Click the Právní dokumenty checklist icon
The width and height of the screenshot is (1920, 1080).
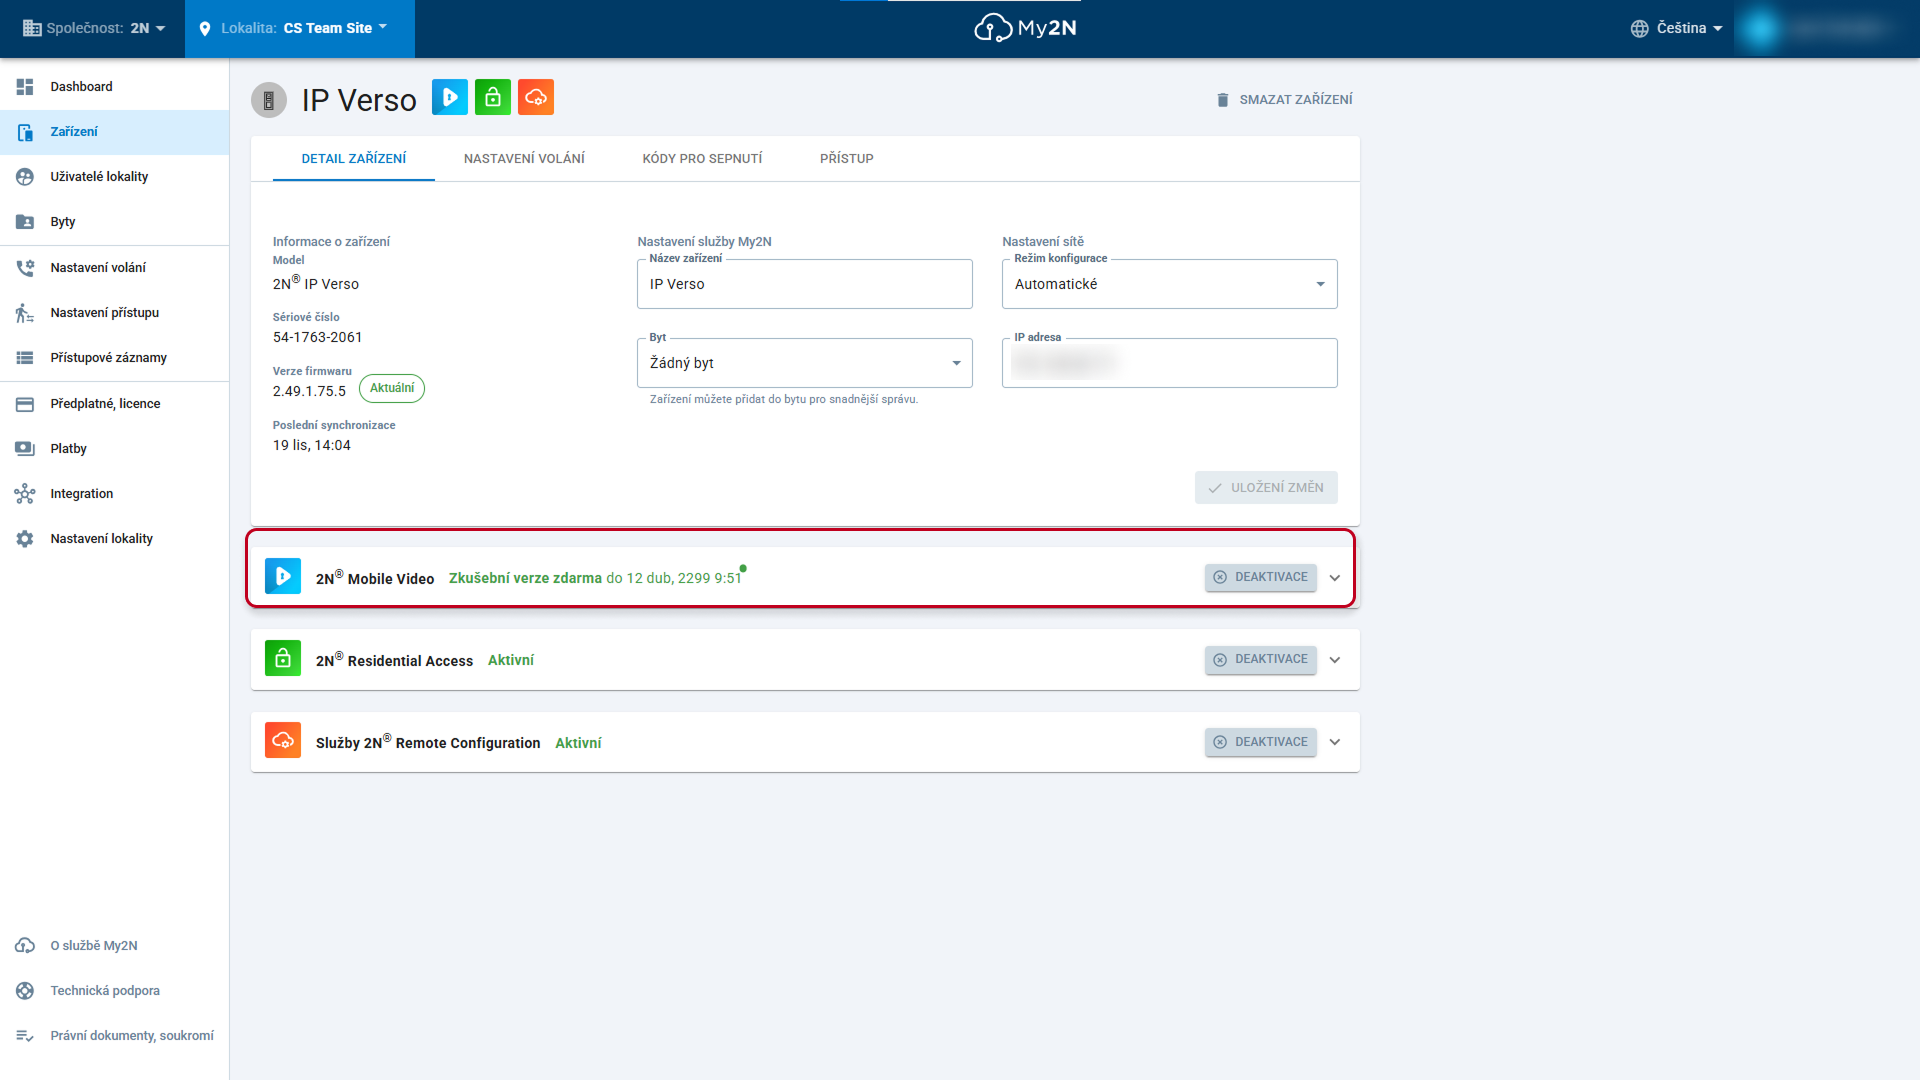[x=25, y=1036]
